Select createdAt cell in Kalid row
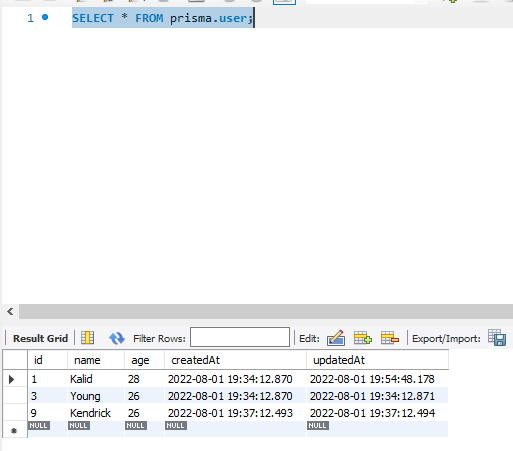 tap(235, 379)
